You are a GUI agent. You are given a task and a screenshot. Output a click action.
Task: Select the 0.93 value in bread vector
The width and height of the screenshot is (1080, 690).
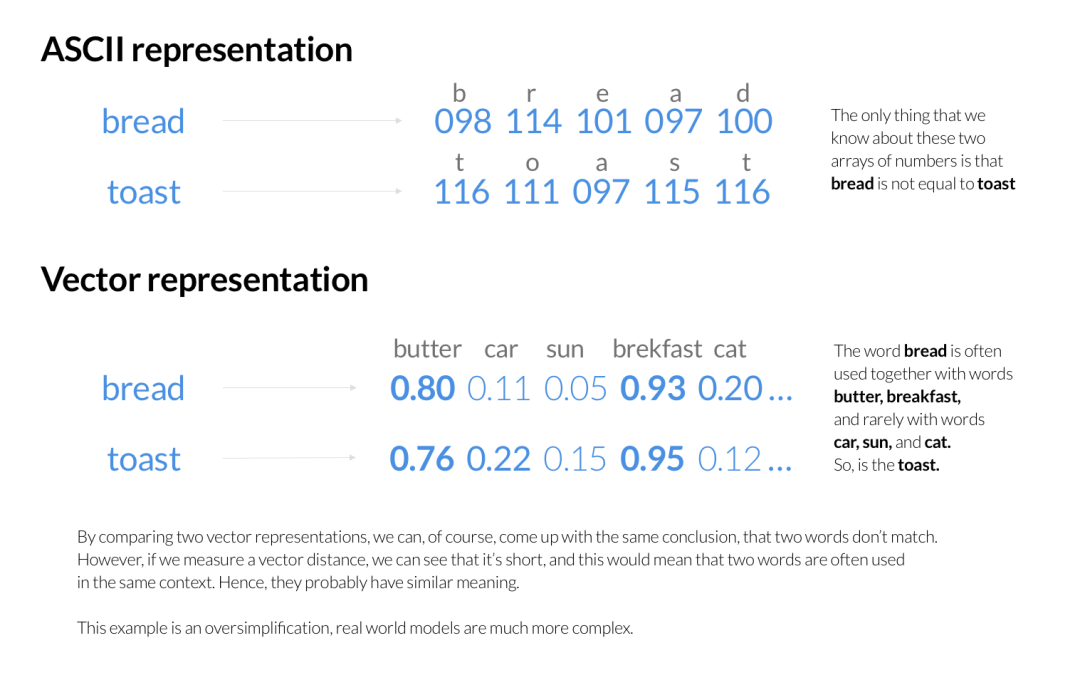[653, 389]
